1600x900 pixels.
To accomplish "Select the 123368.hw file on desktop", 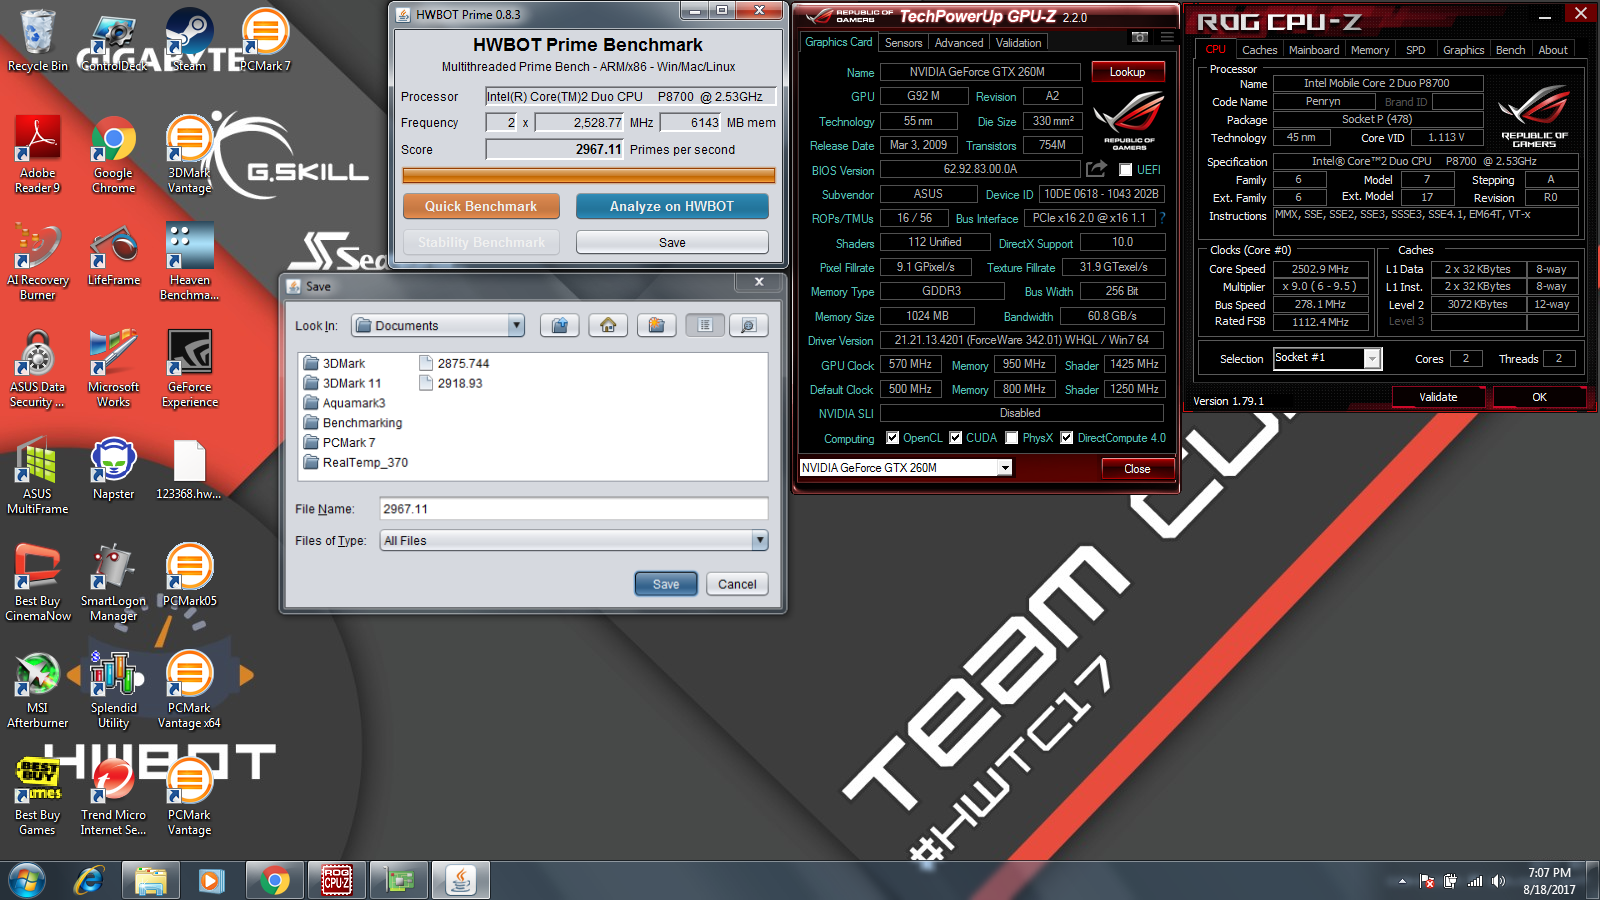I will pos(189,469).
